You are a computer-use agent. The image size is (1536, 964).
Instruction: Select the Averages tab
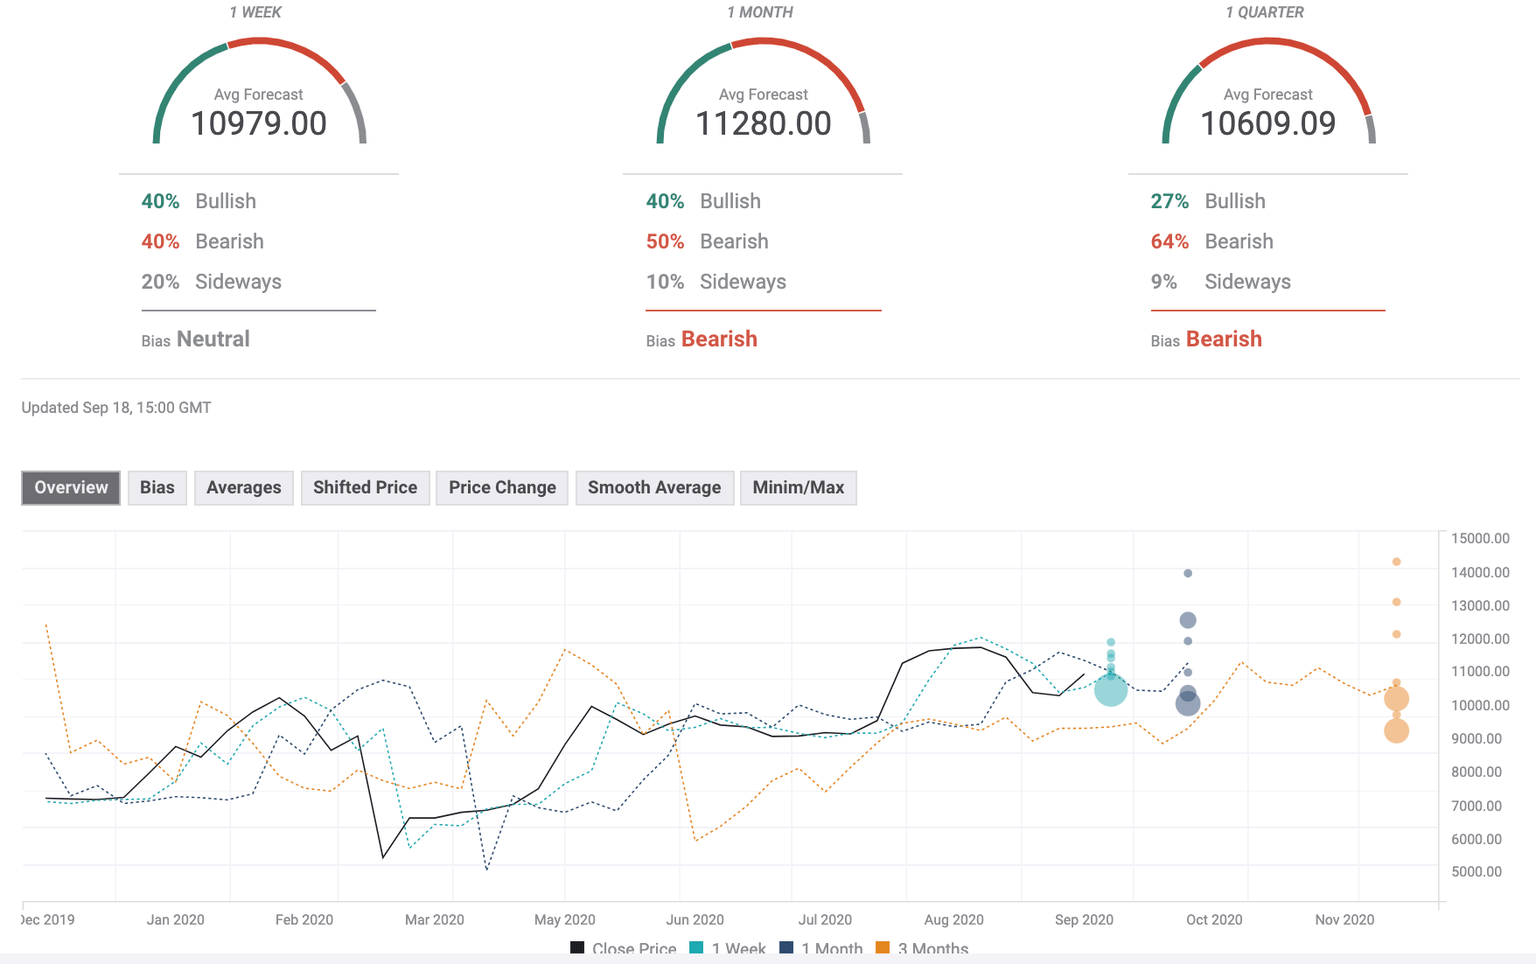click(243, 488)
